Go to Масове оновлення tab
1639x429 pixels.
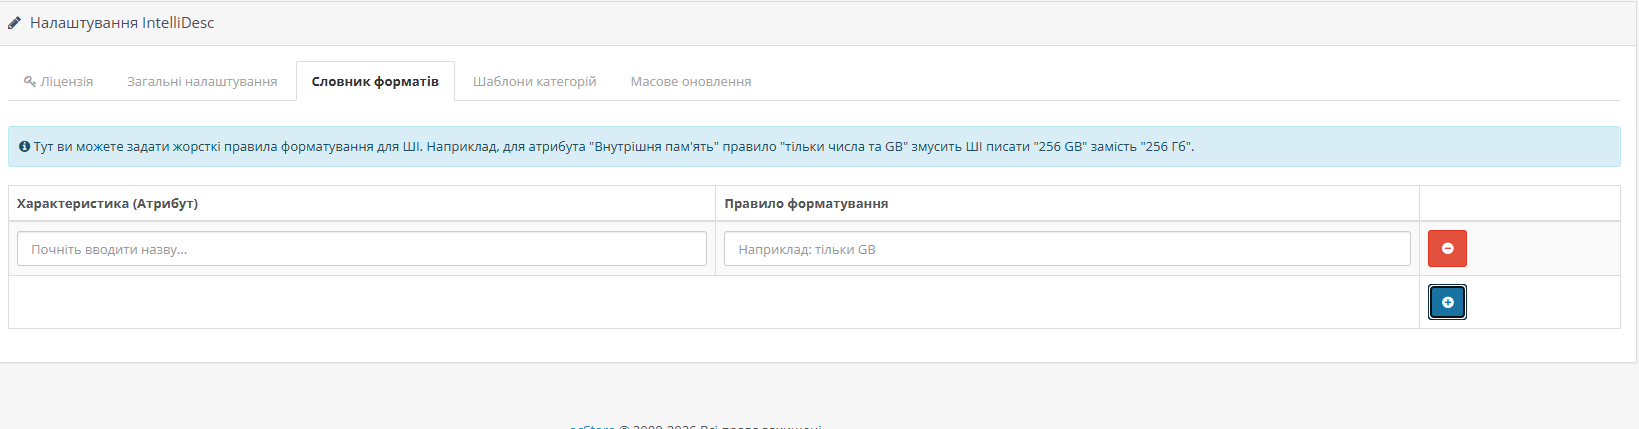(x=691, y=81)
